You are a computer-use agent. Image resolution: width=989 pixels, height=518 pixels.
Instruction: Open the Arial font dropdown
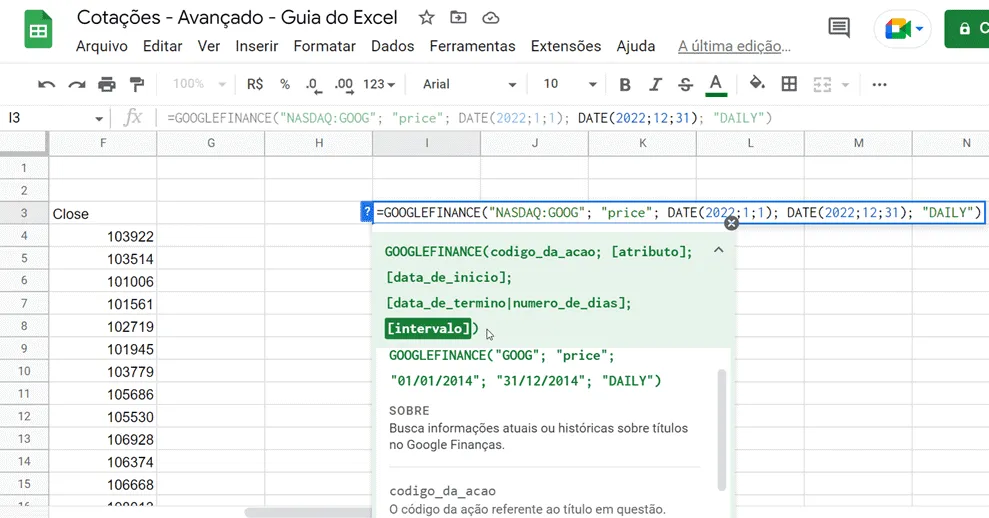[x=469, y=84]
